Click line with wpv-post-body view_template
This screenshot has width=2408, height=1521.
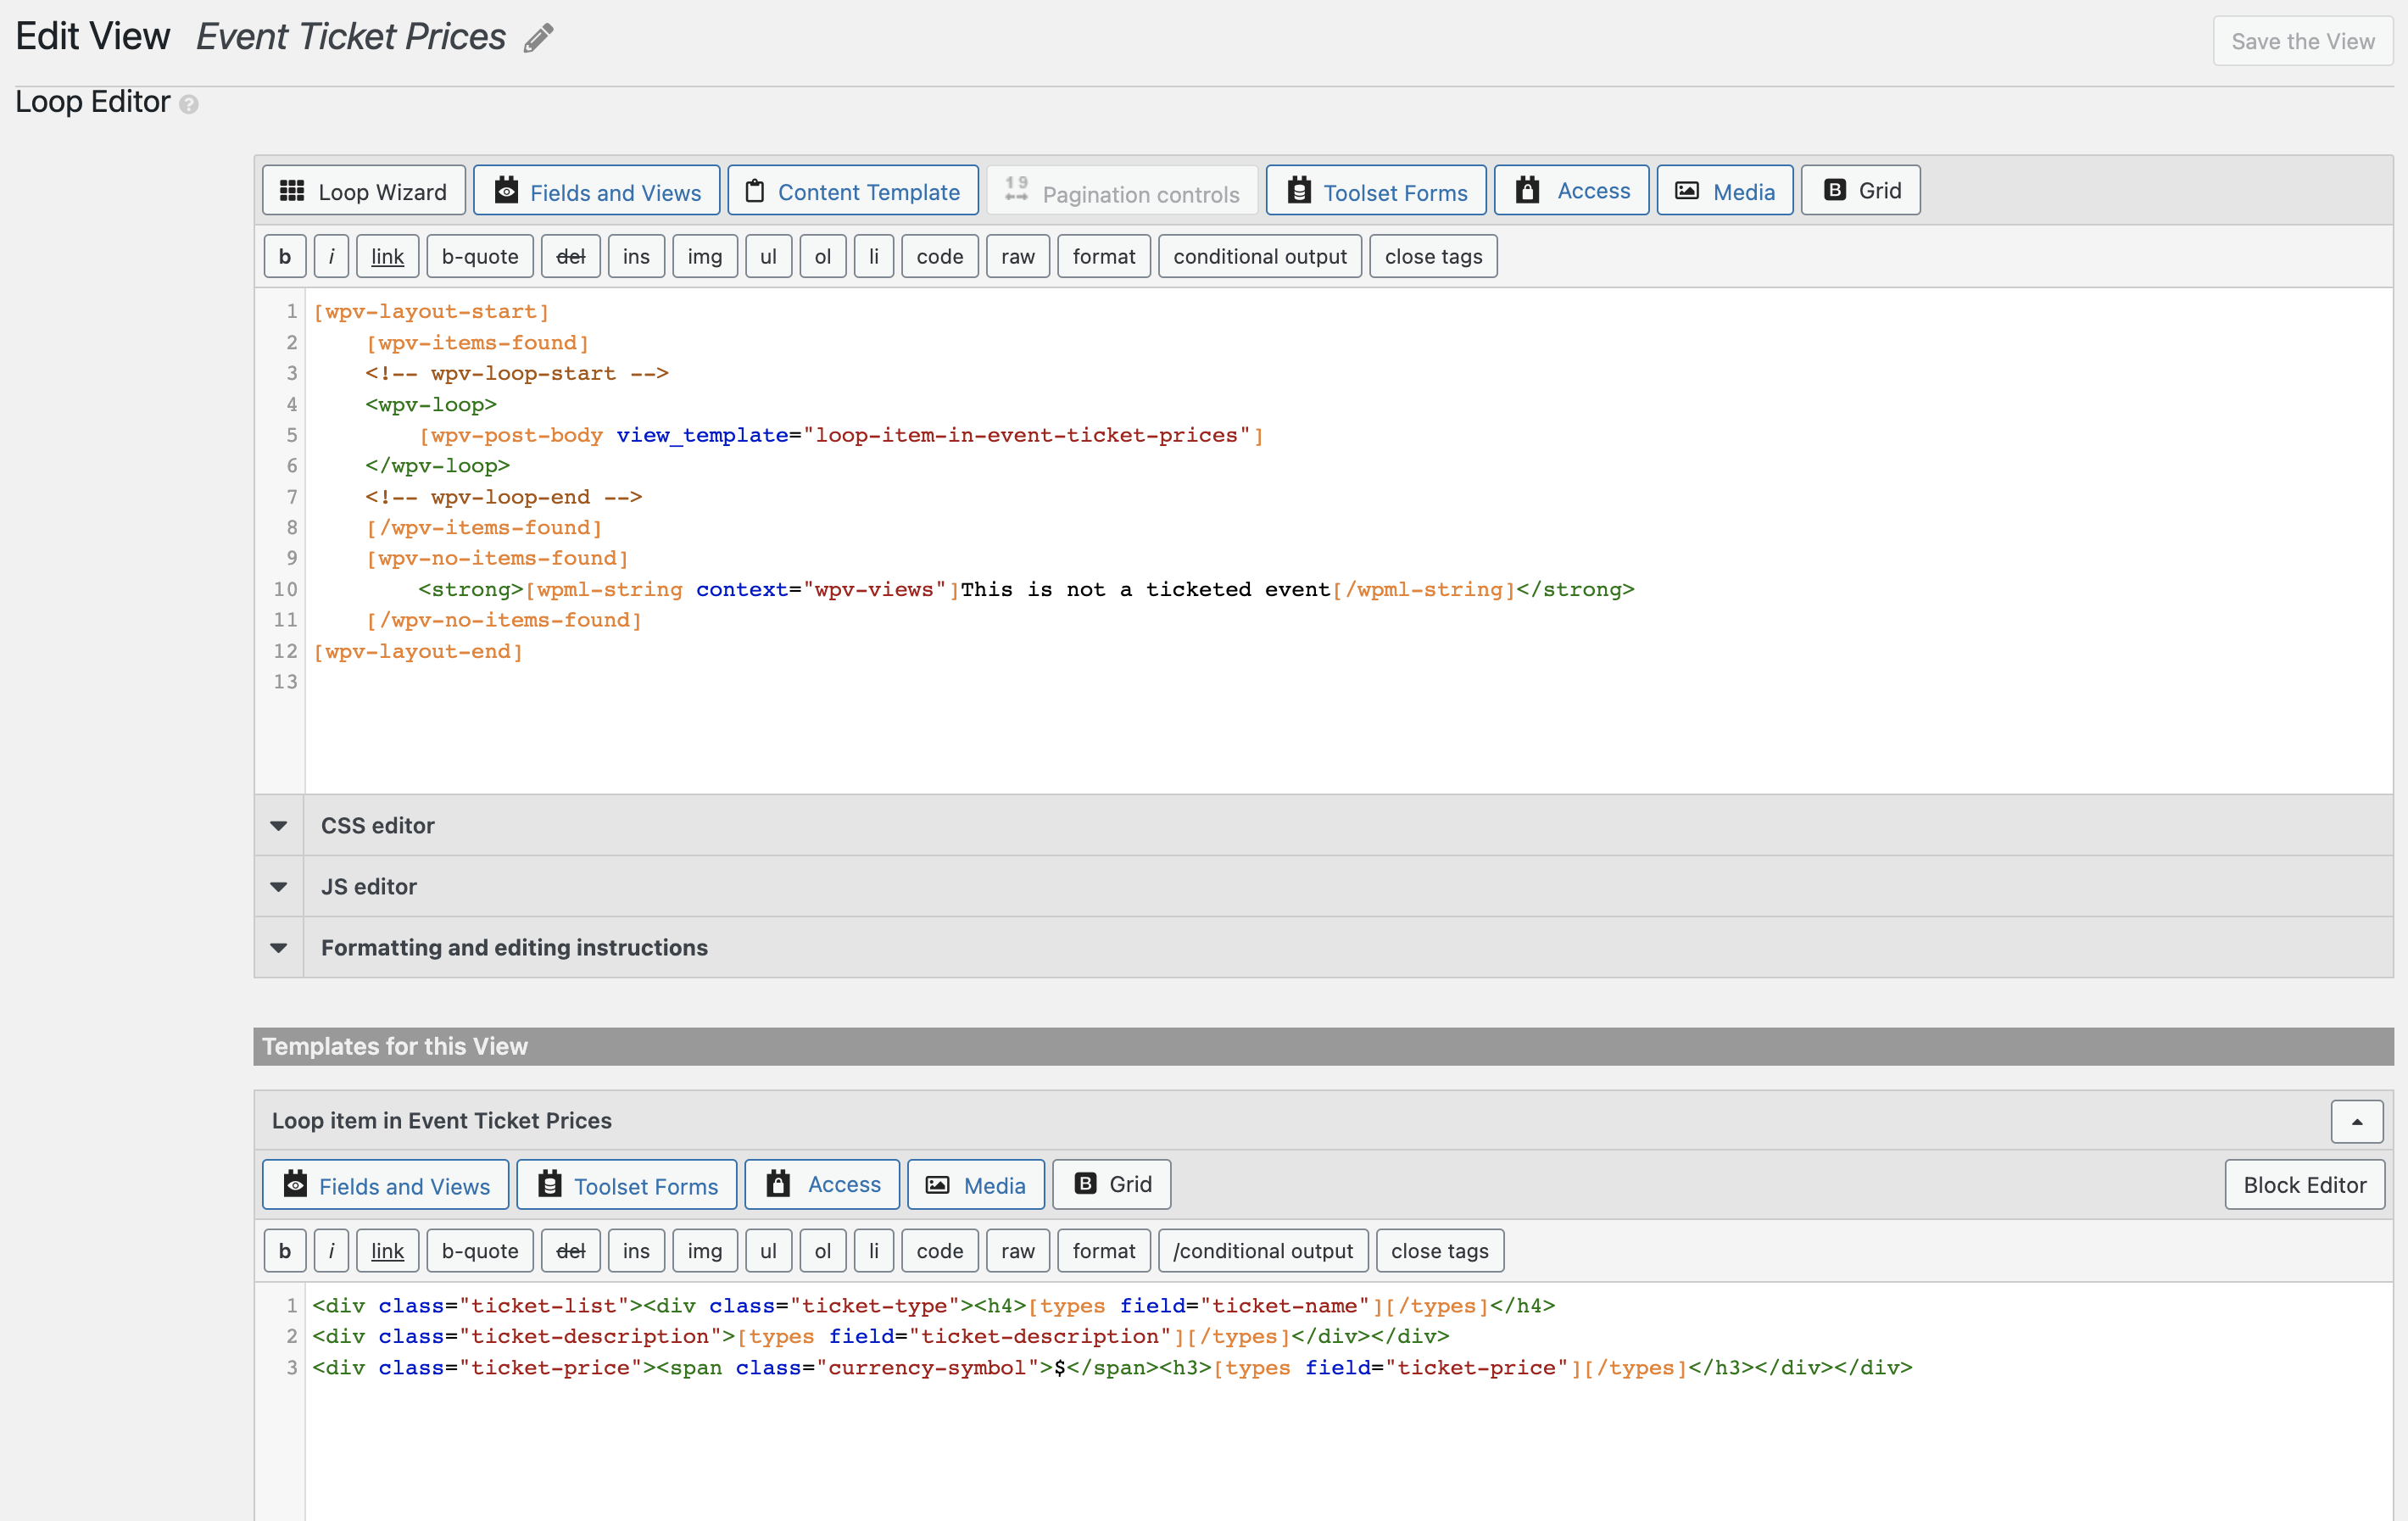(x=841, y=435)
